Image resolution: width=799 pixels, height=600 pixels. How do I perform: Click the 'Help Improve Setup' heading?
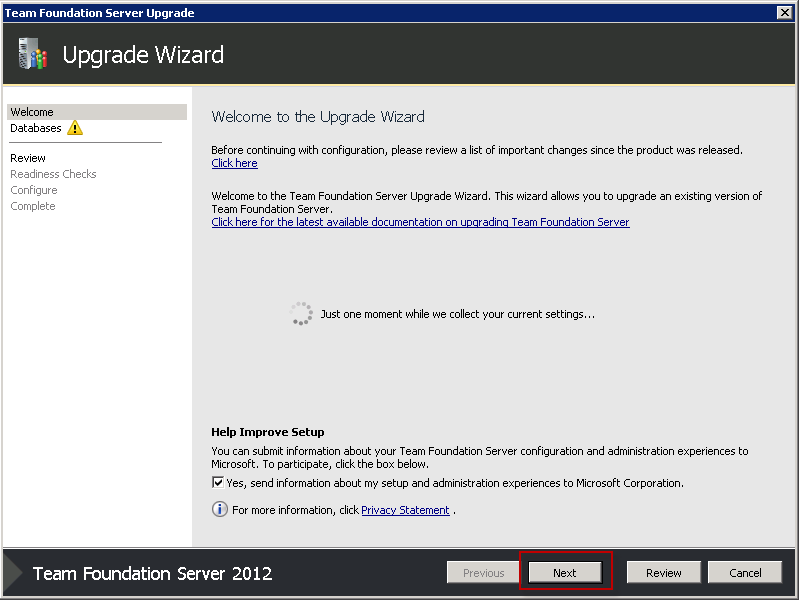pyautogui.click(x=268, y=432)
